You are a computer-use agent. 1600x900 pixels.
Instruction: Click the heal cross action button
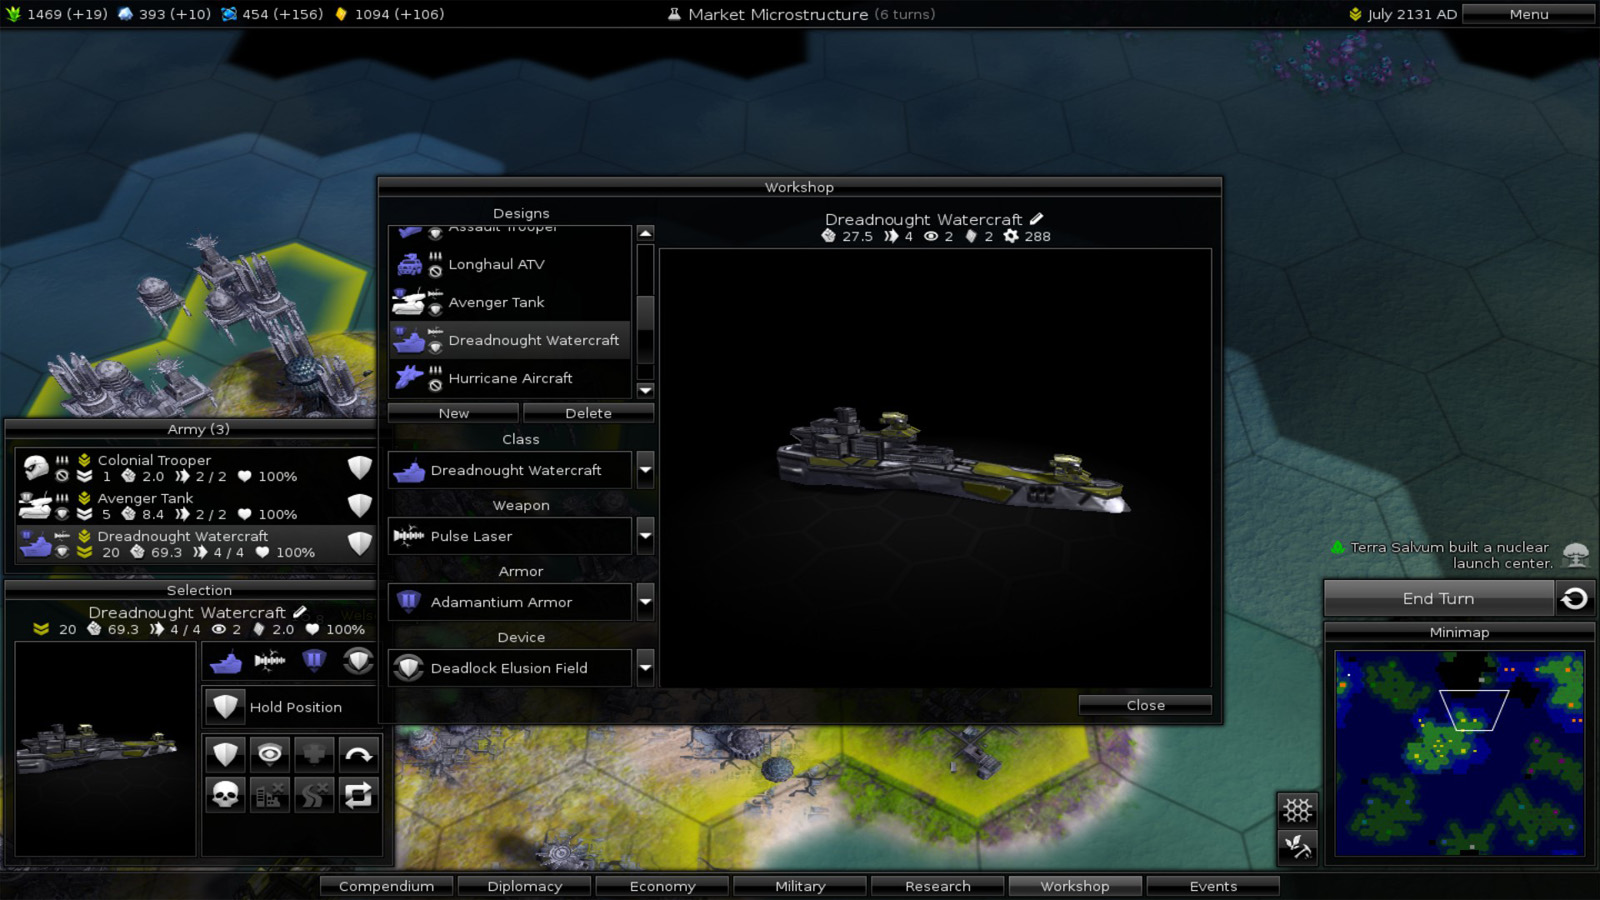(313, 754)
